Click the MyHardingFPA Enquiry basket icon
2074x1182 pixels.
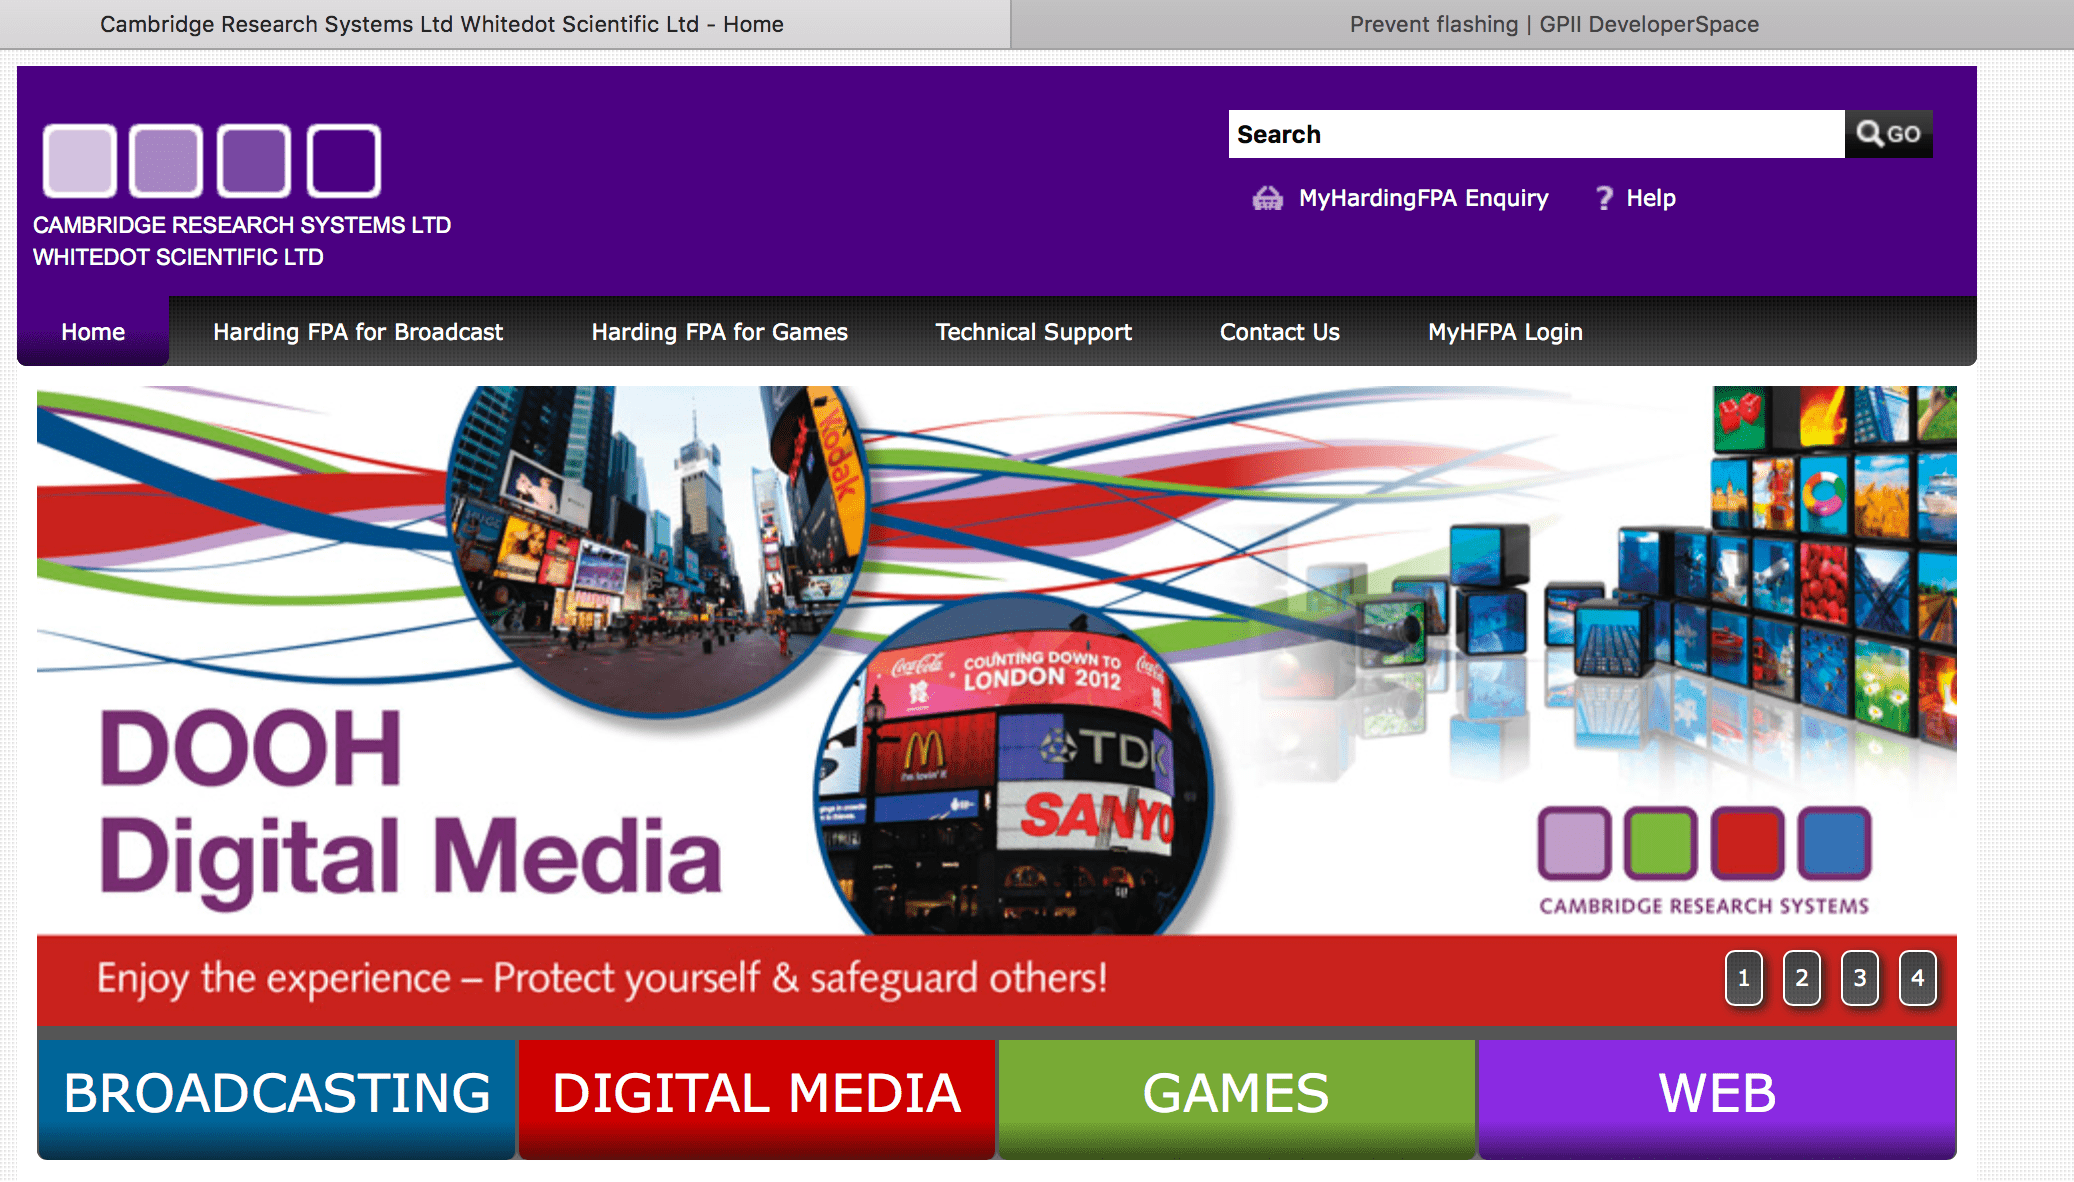coord(1267,198)
